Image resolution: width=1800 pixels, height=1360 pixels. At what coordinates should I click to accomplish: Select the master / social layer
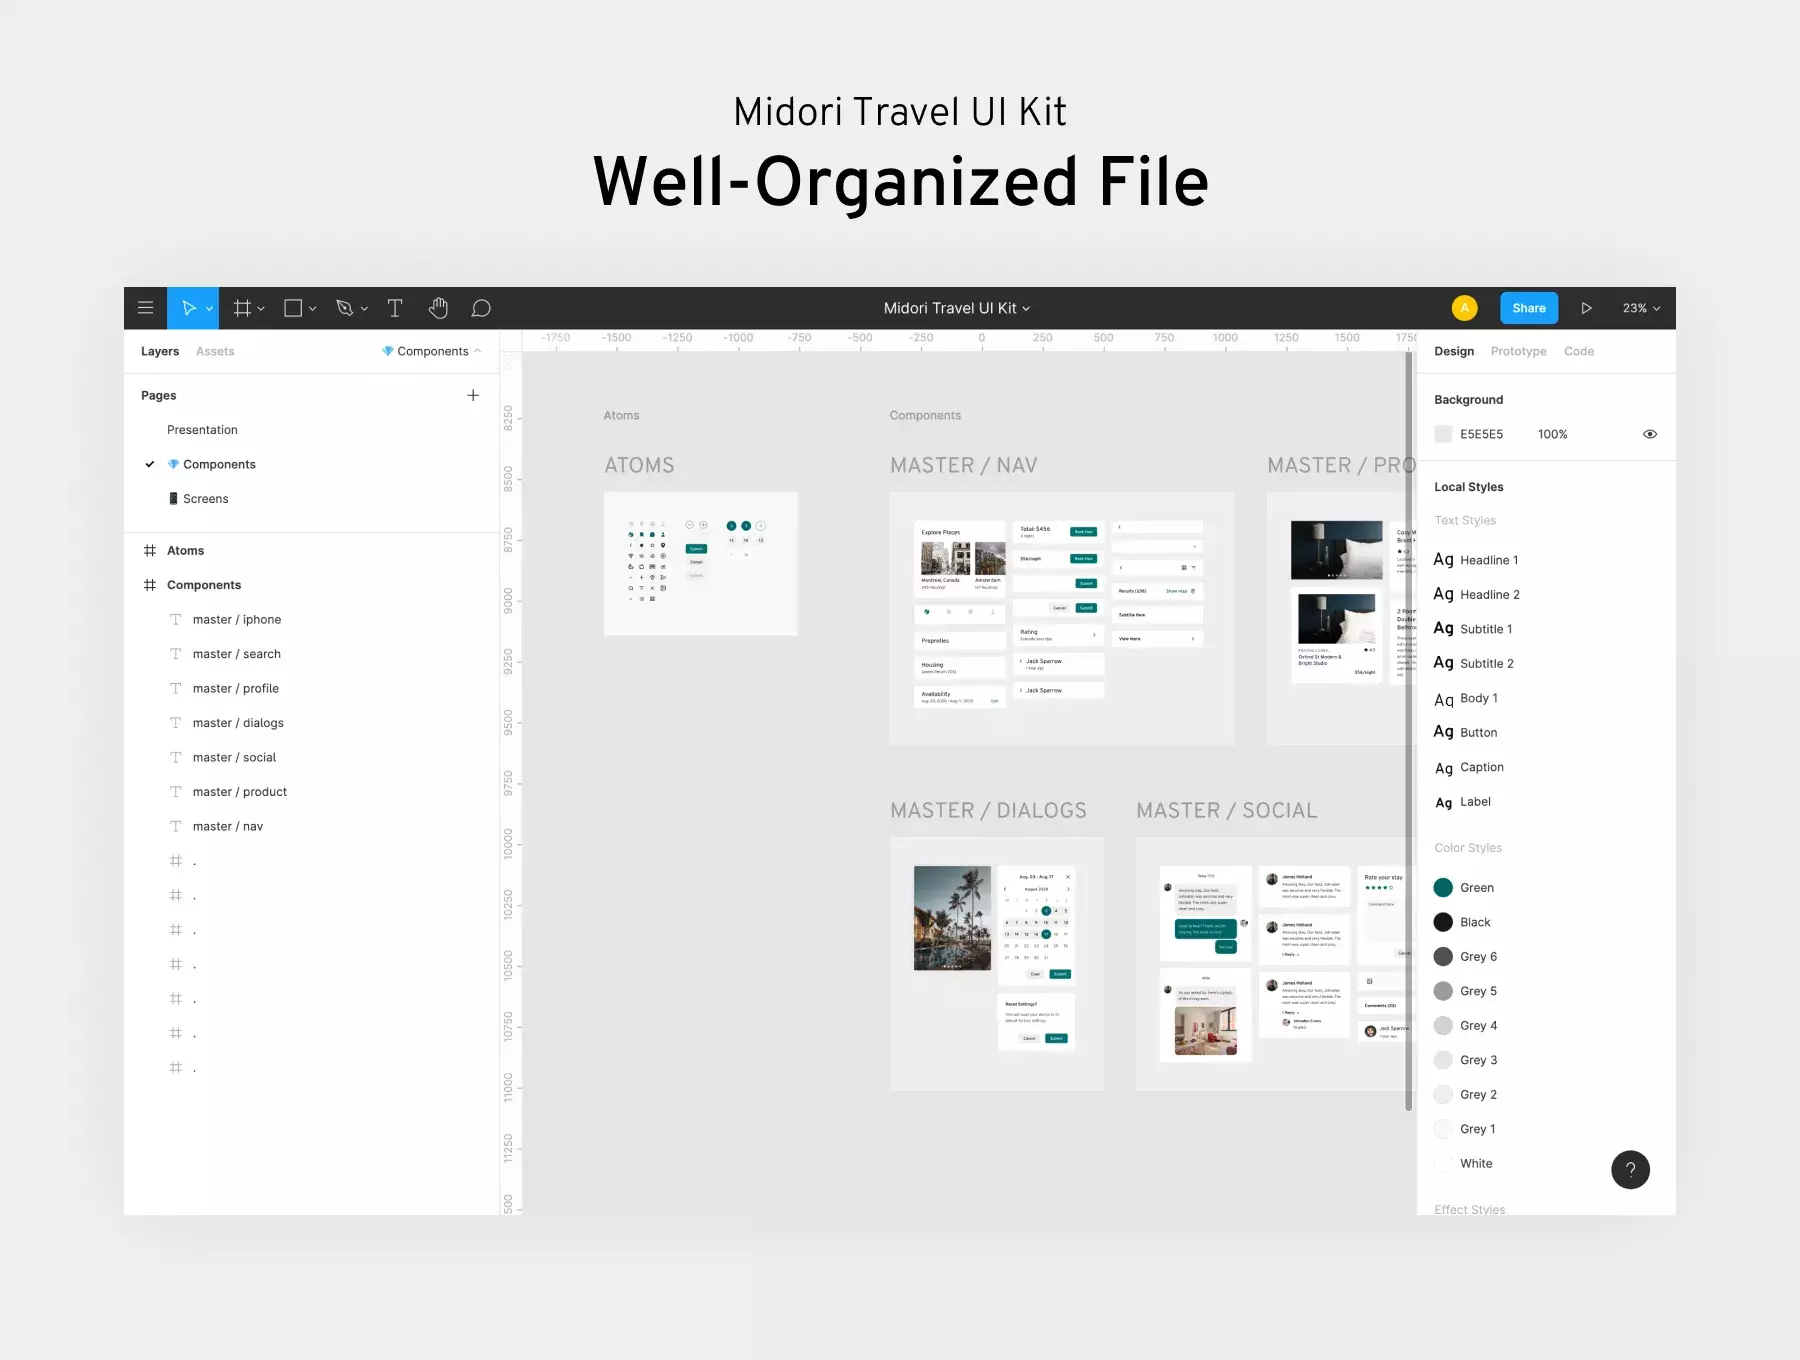[234, 757]
